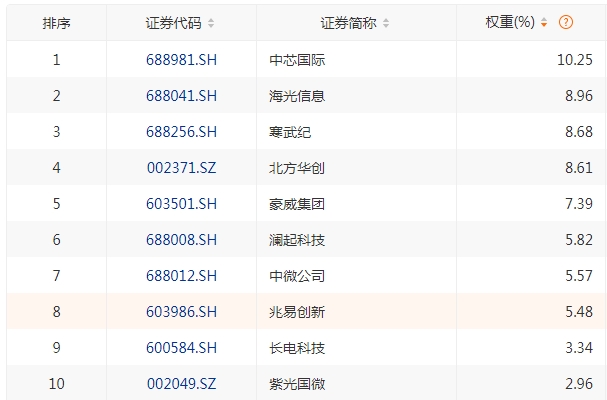Open stock code 688981.SH
607x400 pixels.
(x=181, y=60)
